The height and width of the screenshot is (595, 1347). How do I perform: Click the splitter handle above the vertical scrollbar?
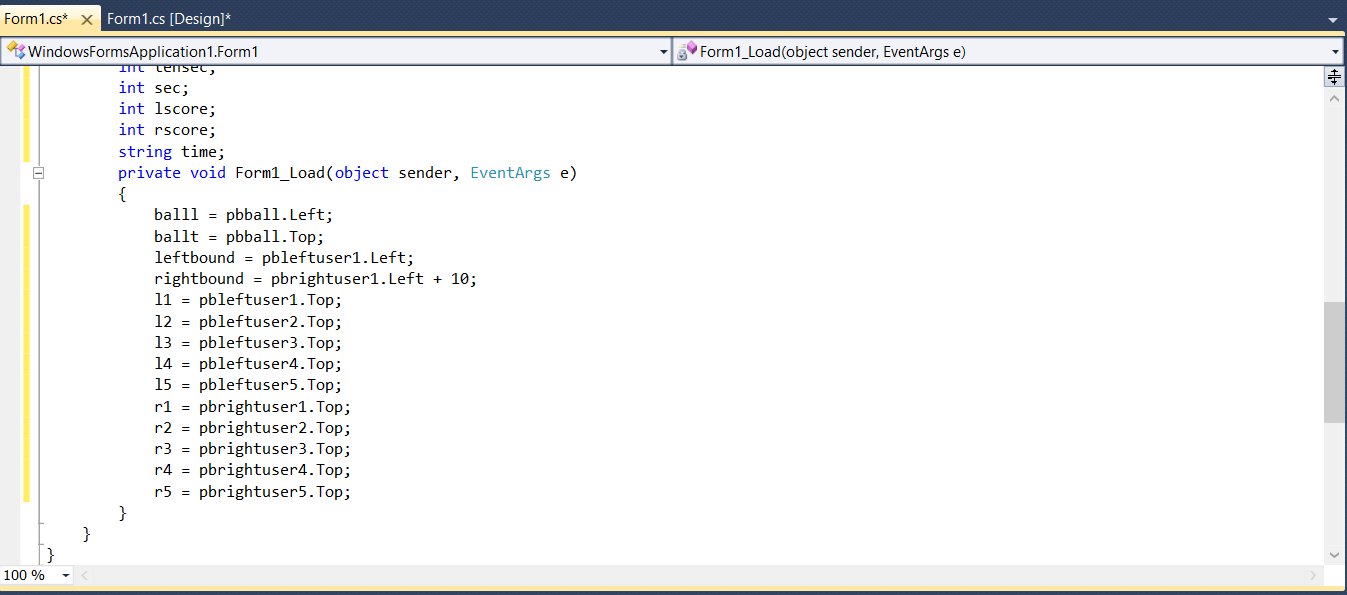pyautogui.click(x=1334, y=75)
